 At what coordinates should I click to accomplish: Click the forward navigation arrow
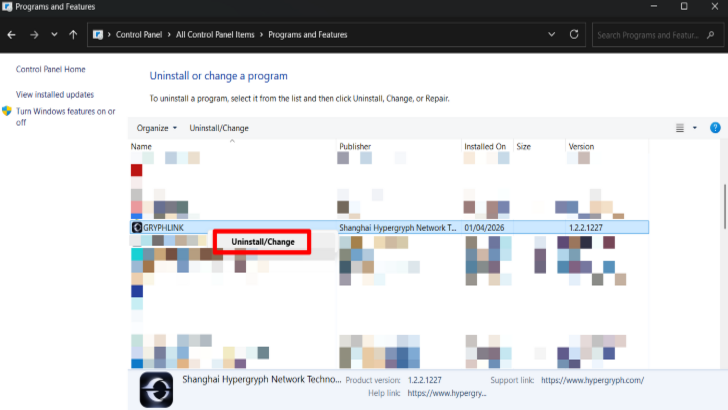pos(34,35)
